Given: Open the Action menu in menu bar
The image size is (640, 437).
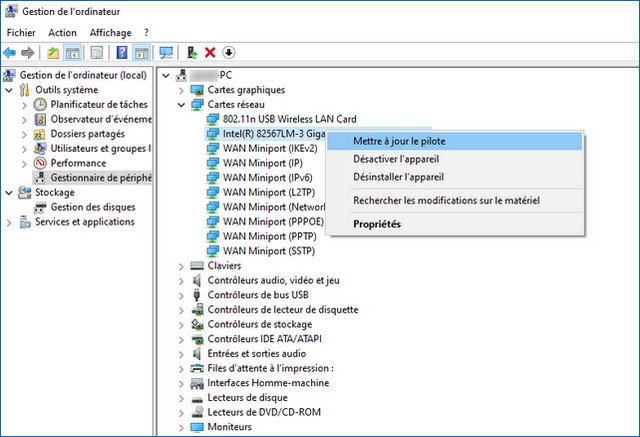Looking at the screenshot, I should pos(62,33).
